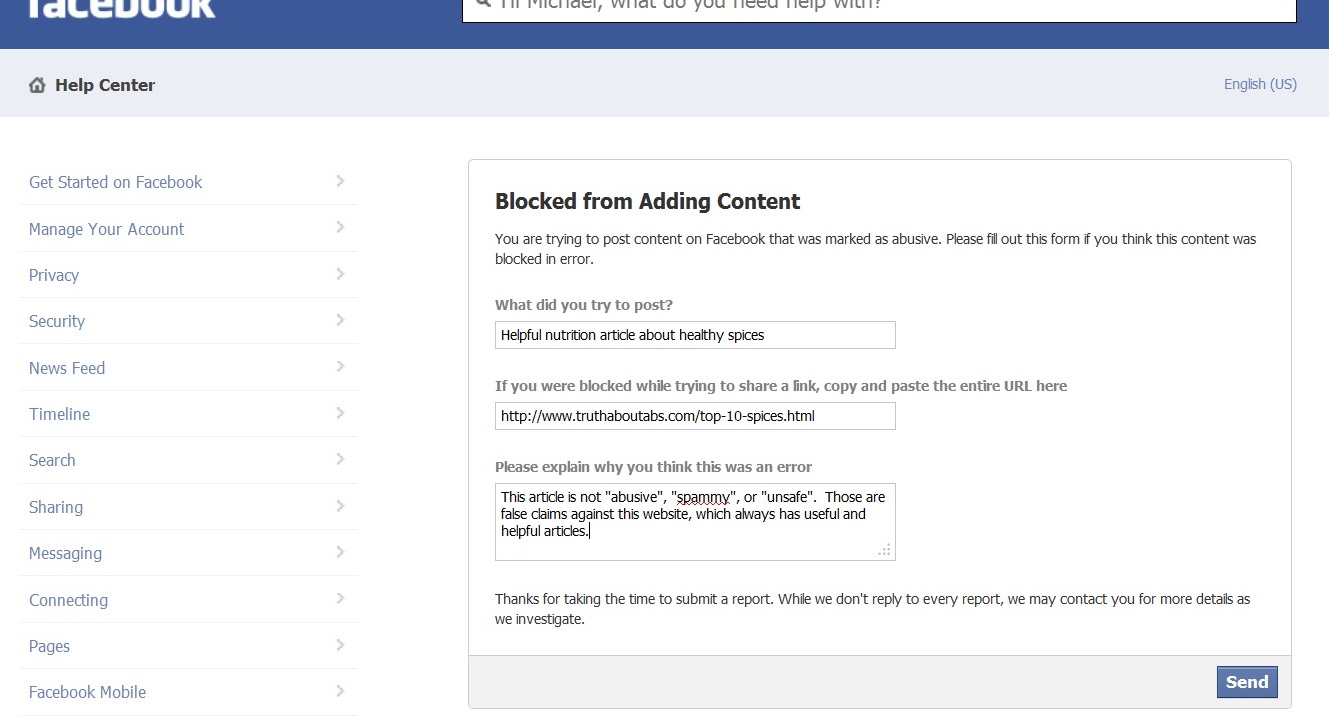Click the 'What did you try to post' field
1329x723 pixels.
tap(695, 335)
